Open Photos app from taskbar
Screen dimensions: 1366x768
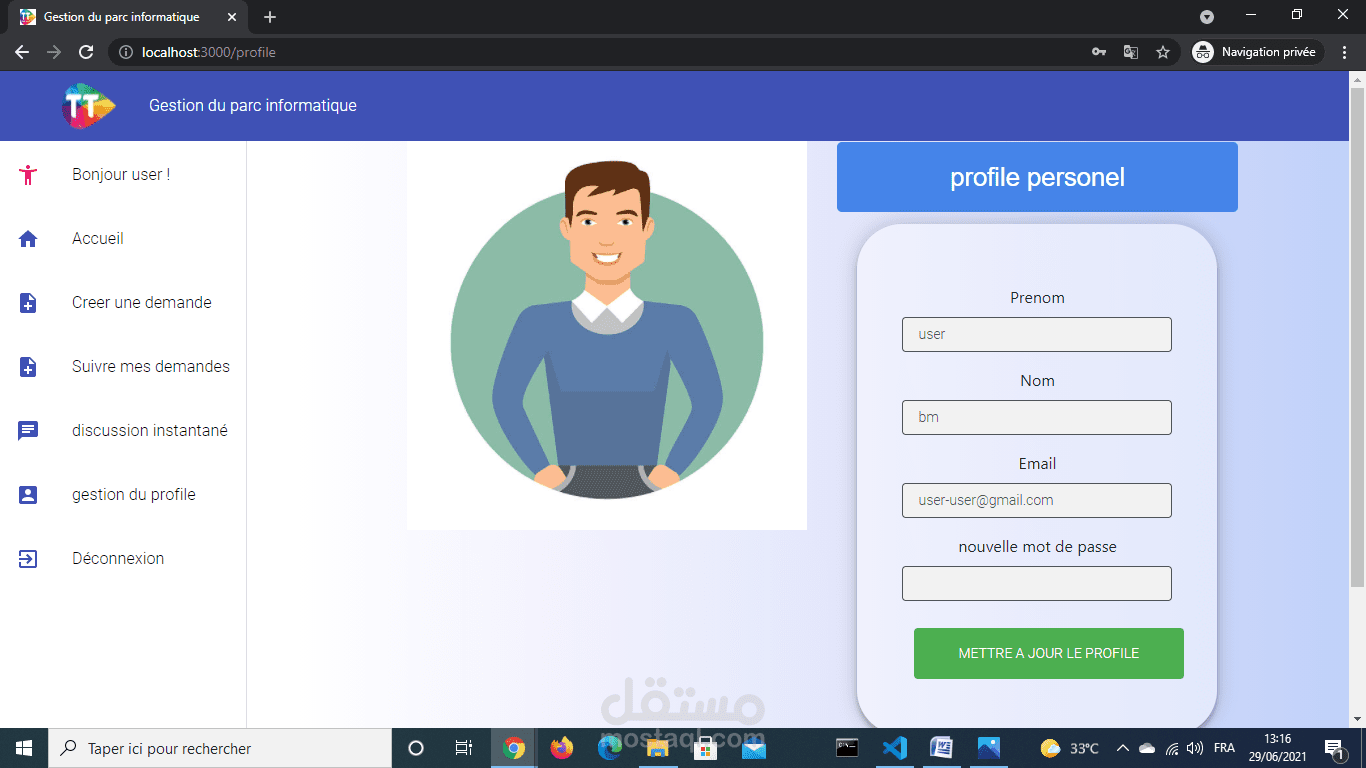(988, 748)
